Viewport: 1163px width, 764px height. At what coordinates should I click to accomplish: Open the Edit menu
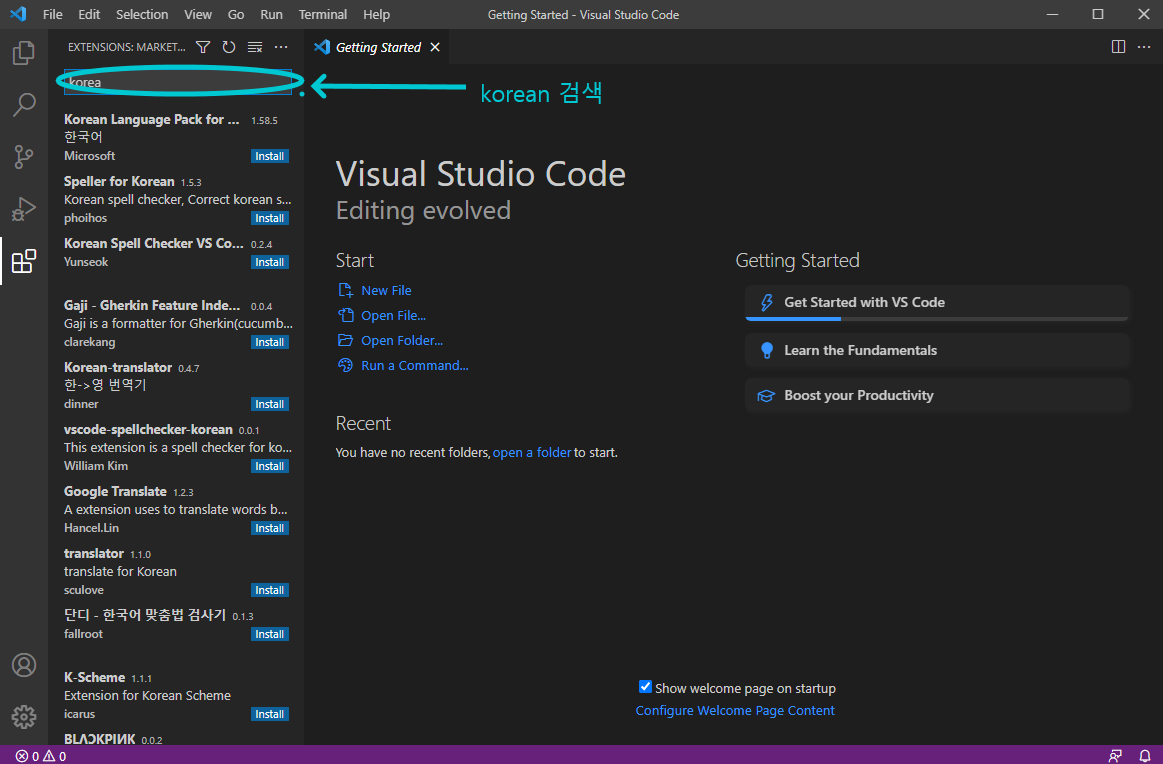89,14
